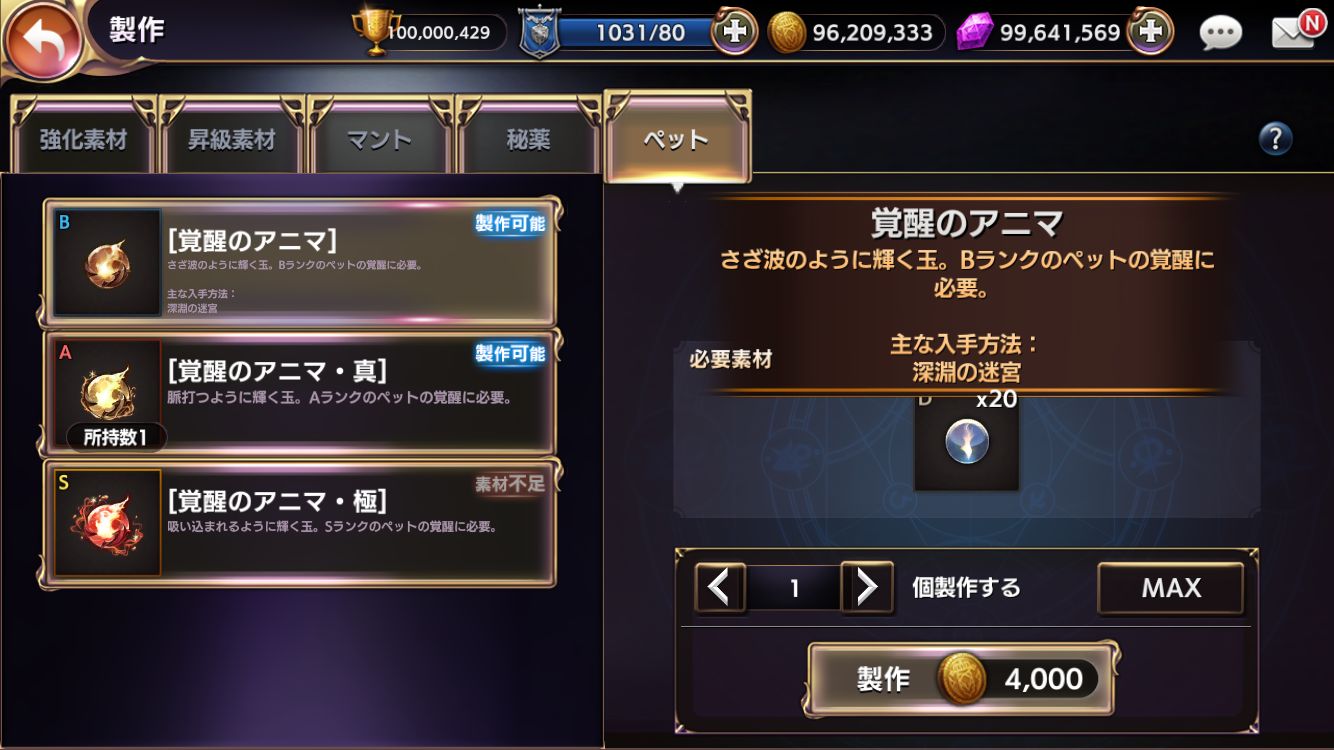Image resolution: width=1334 pixels, height=750 pixels.
Task: Increase craft quantity with right arrow
Action: coord(867,587)
